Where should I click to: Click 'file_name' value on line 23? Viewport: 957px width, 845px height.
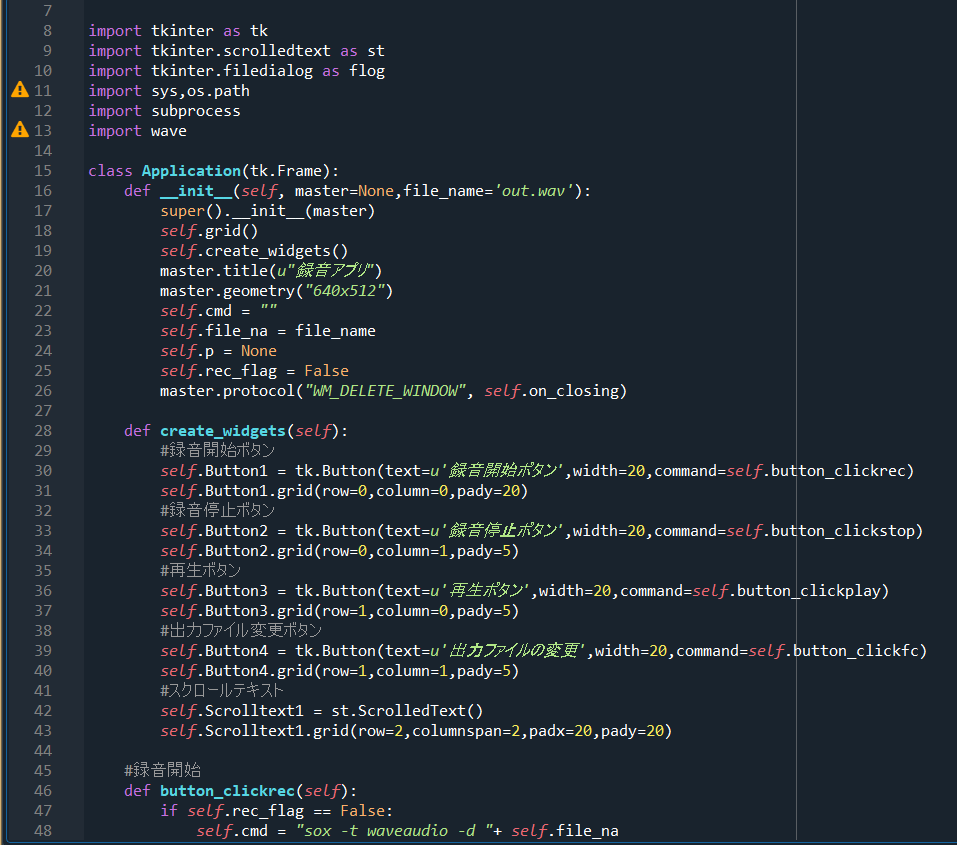(335, 331)
